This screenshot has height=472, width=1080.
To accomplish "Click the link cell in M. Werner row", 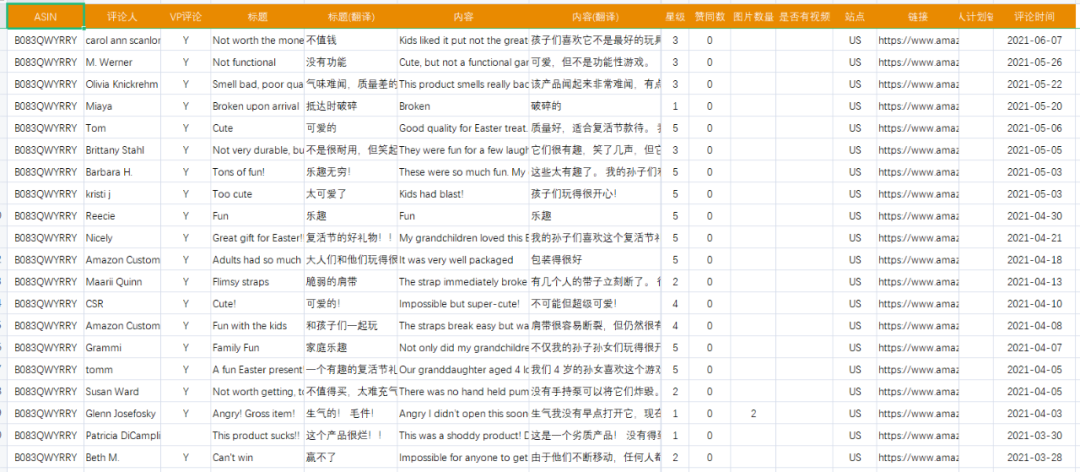I will pos(917,62).
